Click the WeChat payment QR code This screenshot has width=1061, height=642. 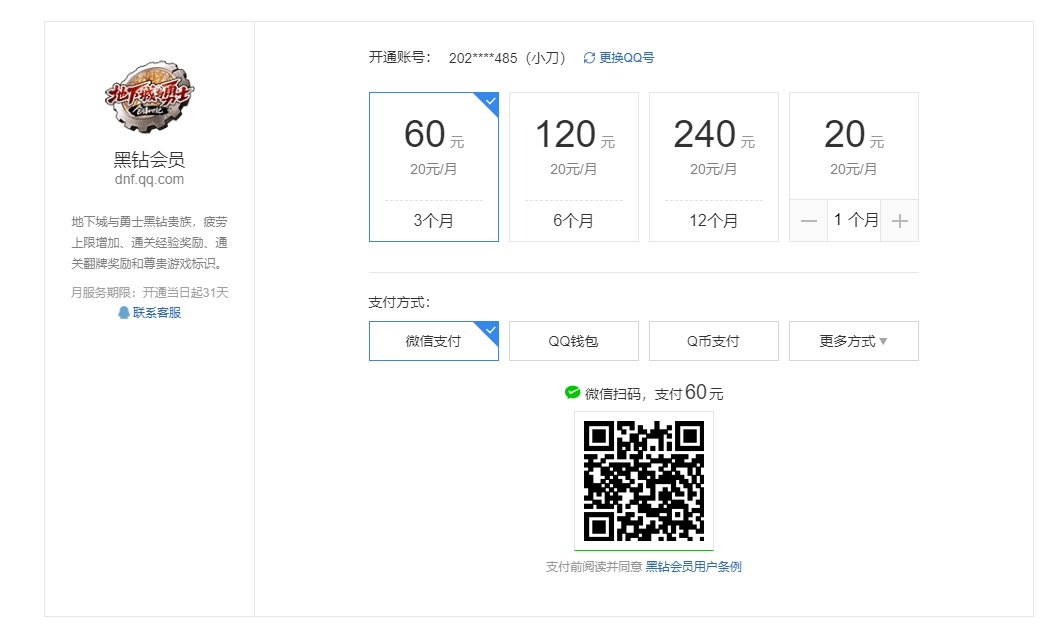(x=643, y=480)
